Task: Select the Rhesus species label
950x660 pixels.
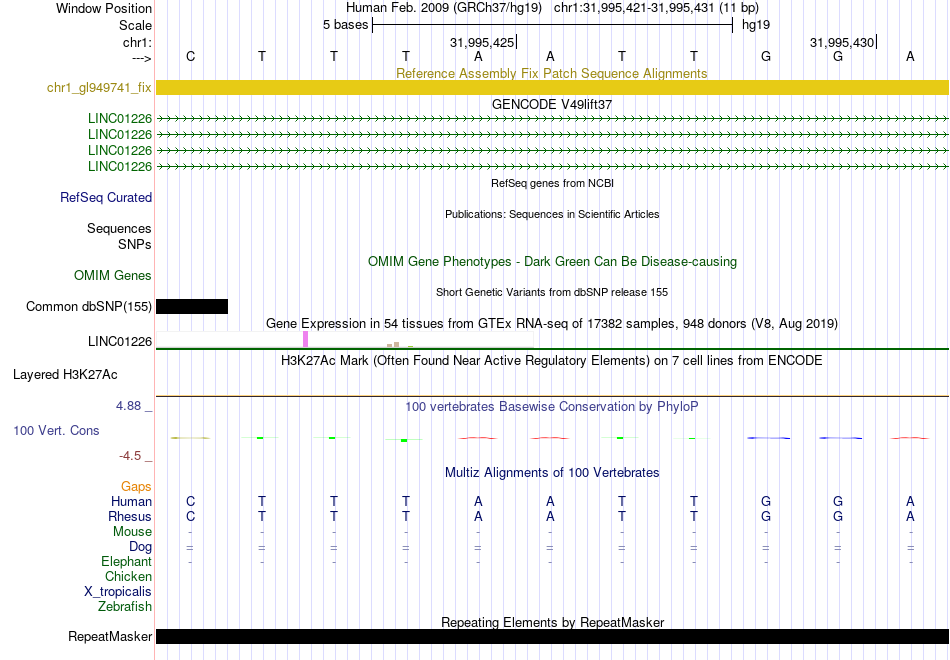Action: click(130, 516)
